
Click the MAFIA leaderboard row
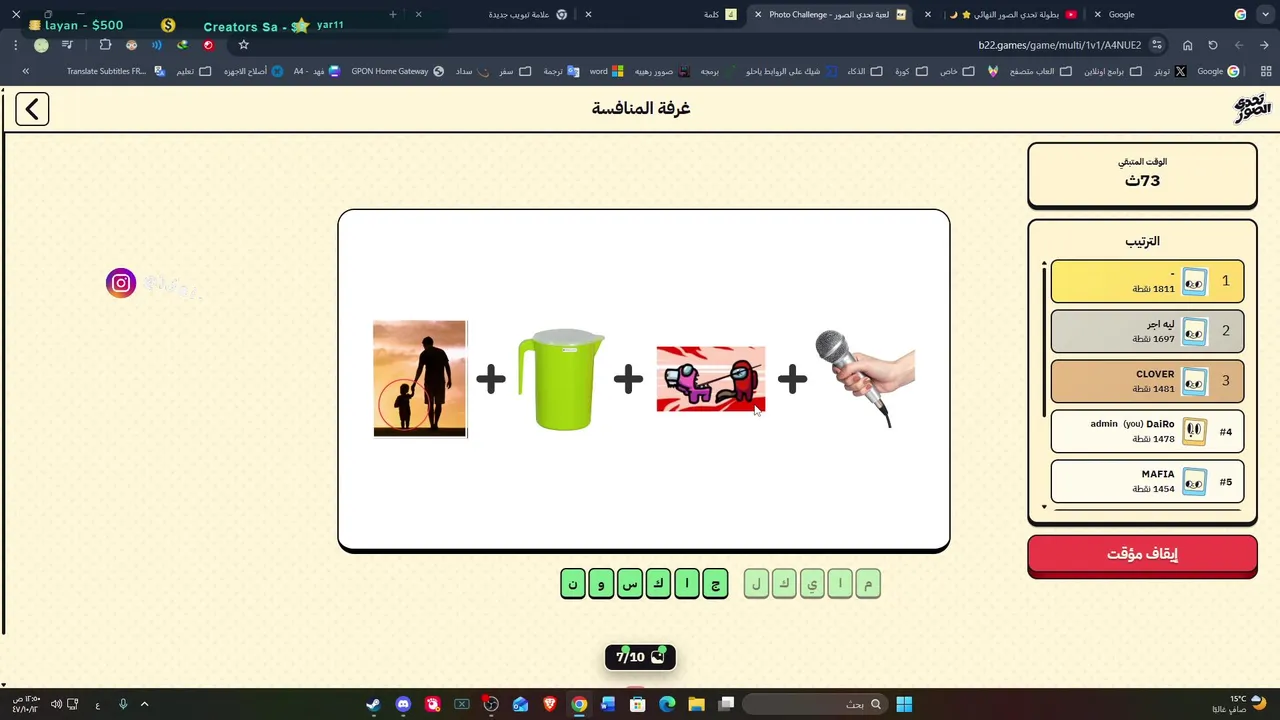(x=1147, y=481)
